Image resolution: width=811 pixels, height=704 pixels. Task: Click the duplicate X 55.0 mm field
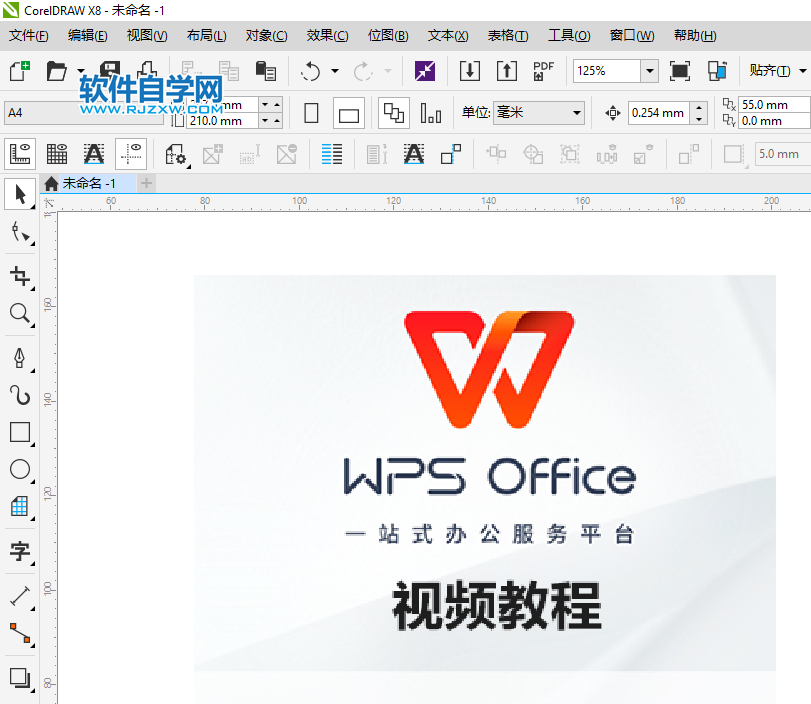coord(773,104)
